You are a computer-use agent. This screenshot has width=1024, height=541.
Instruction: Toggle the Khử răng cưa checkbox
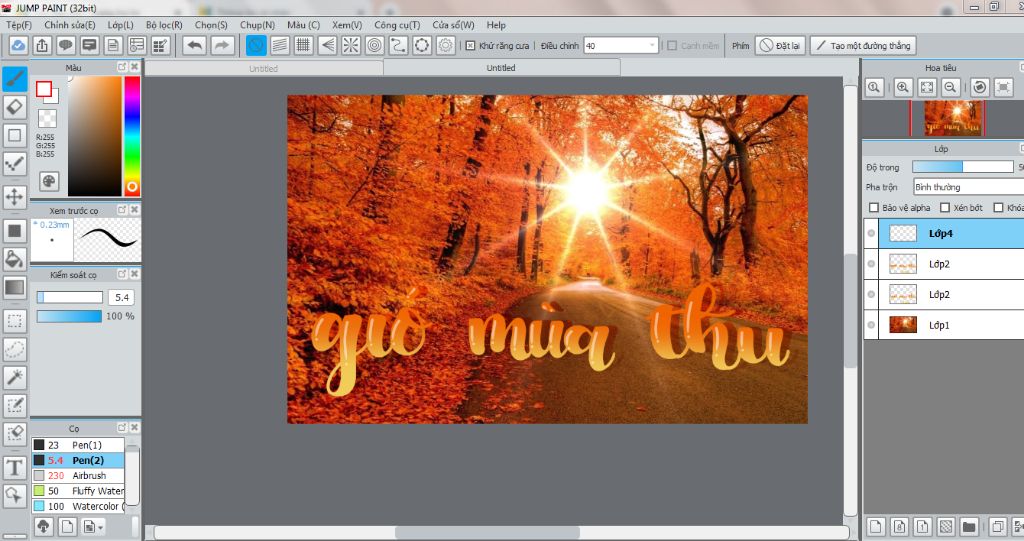point(470,46)
